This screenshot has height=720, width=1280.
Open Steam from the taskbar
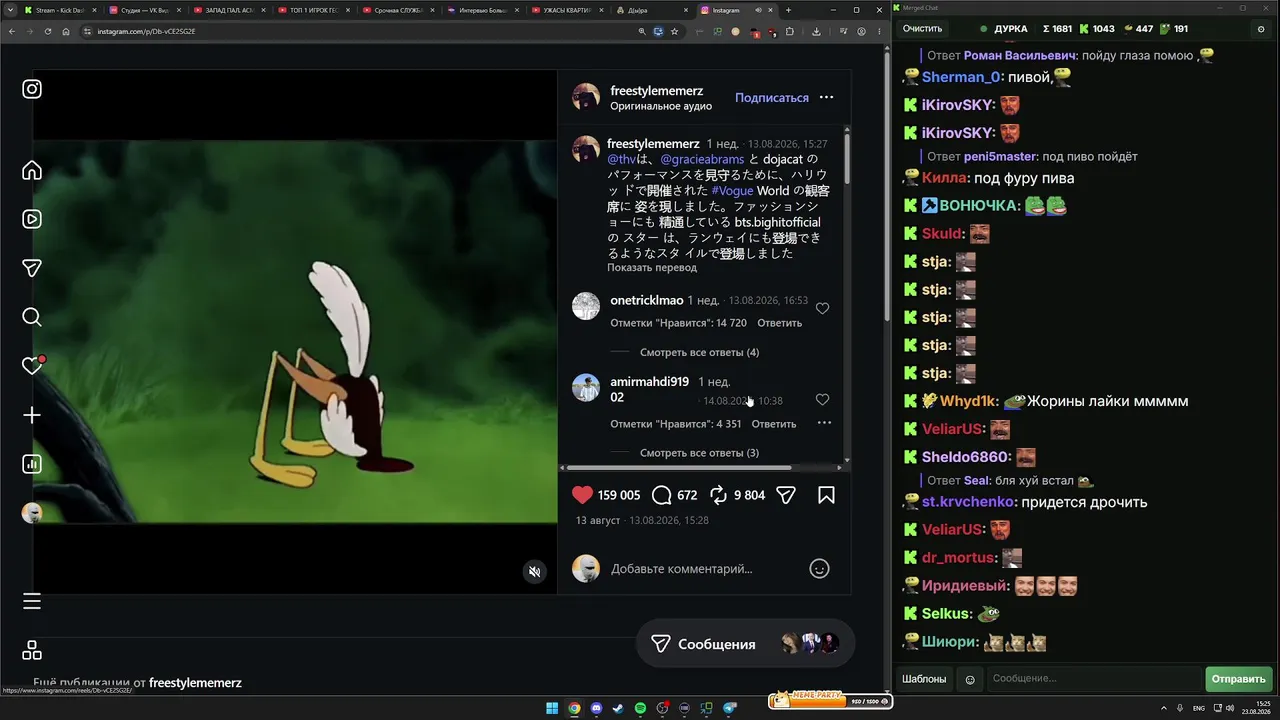[618, 708]
